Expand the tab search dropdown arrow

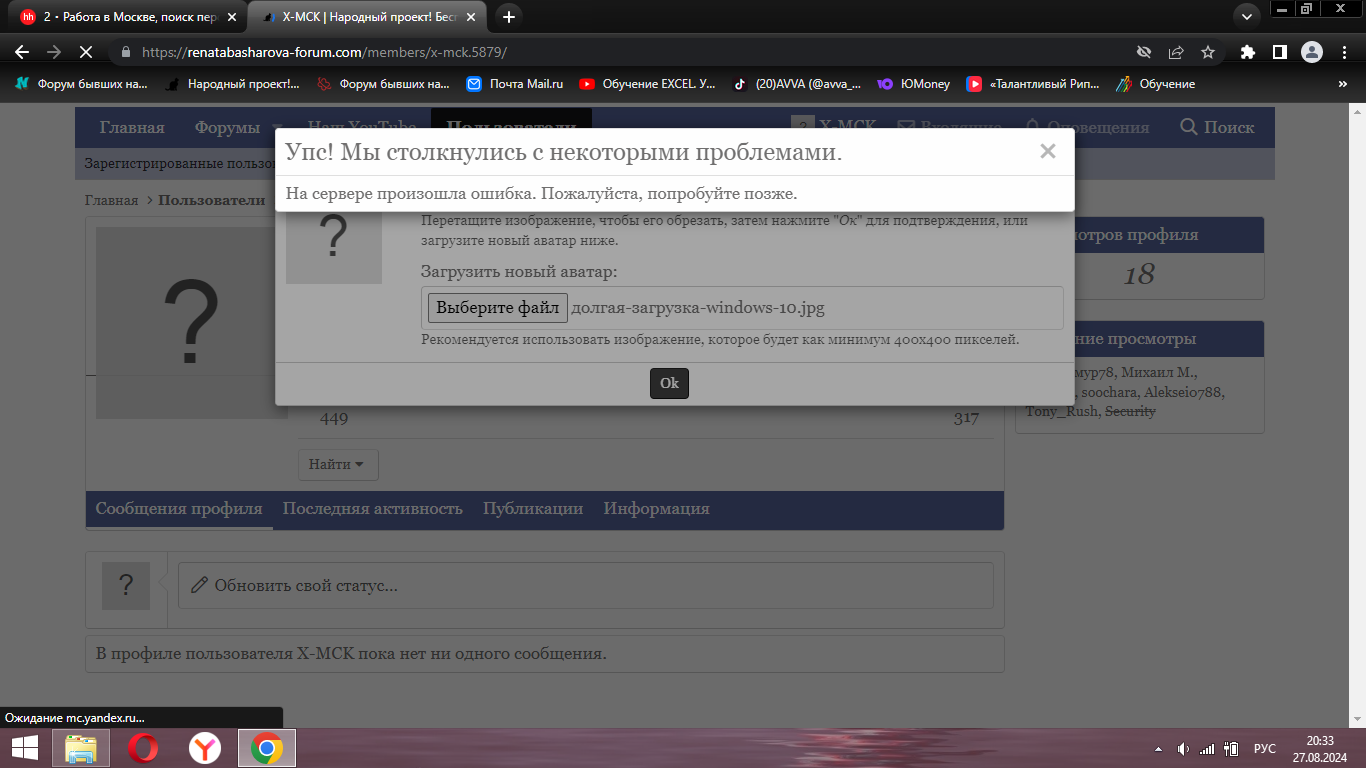(x=1246, y=16)
